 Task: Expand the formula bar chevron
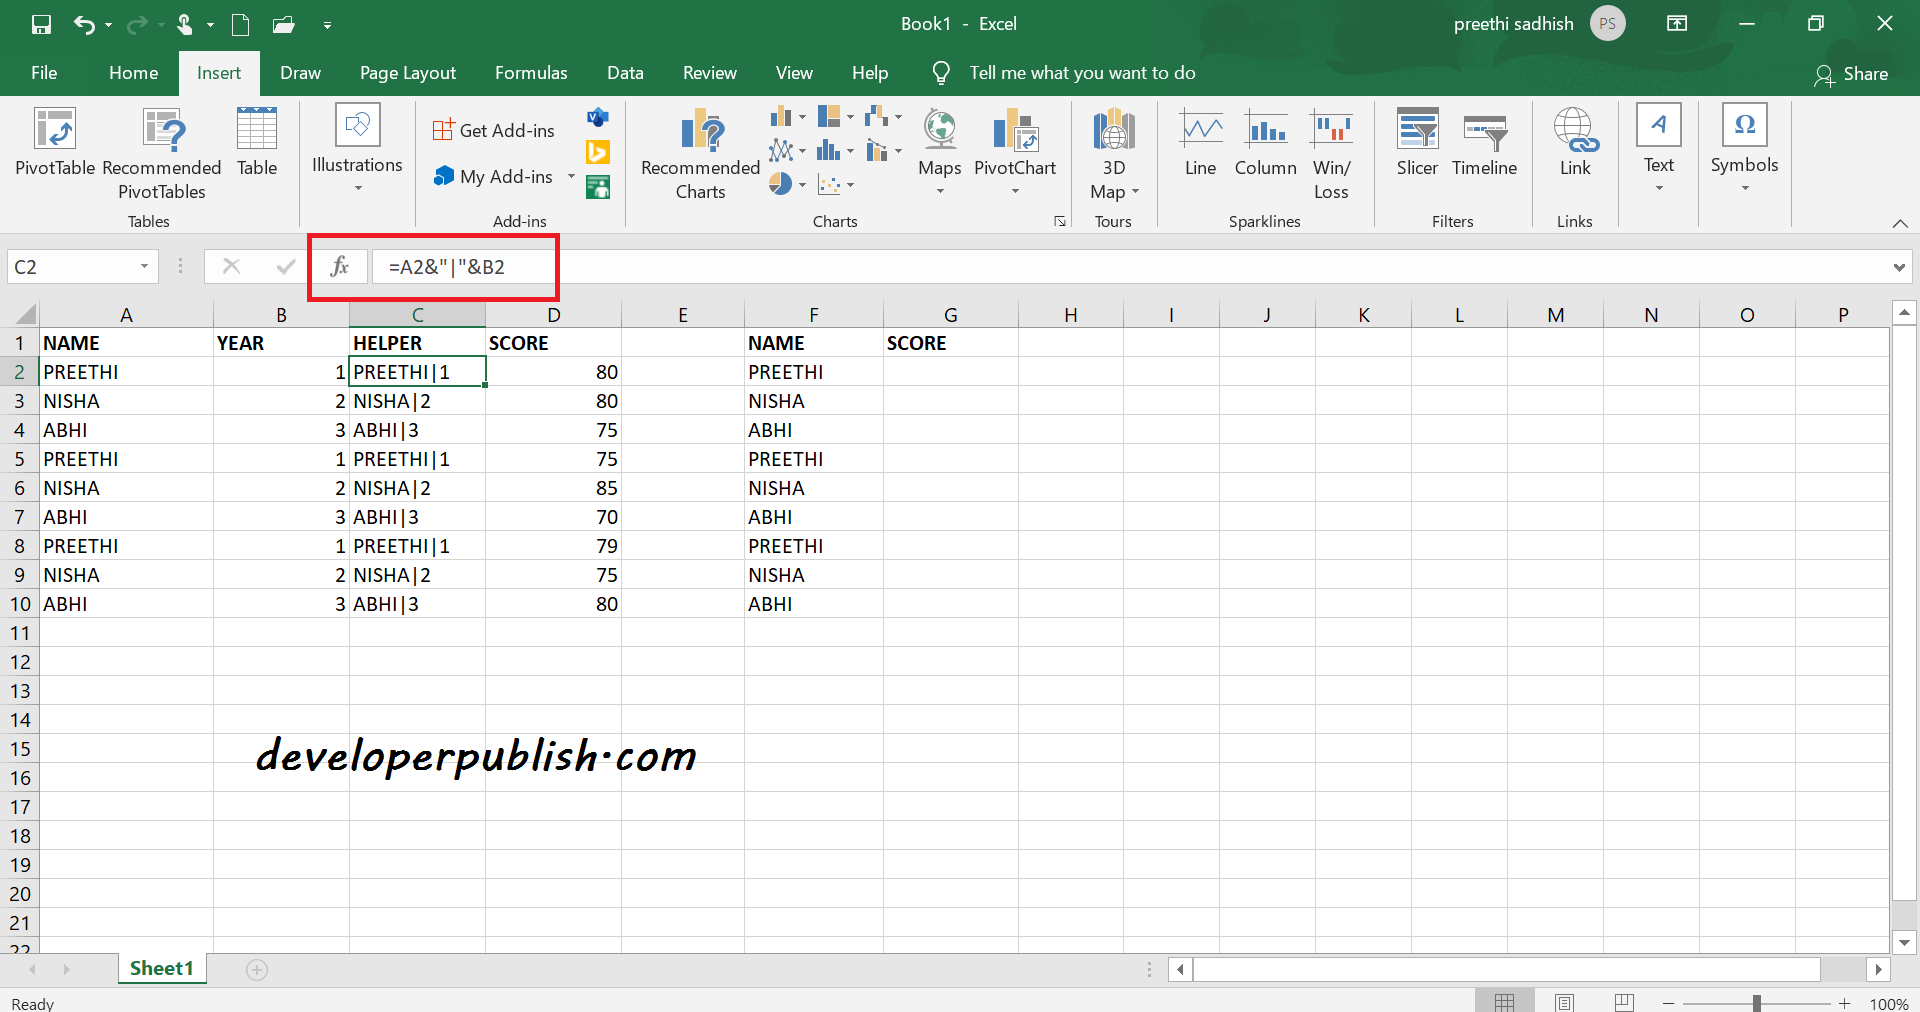[x=1897, y=266]
